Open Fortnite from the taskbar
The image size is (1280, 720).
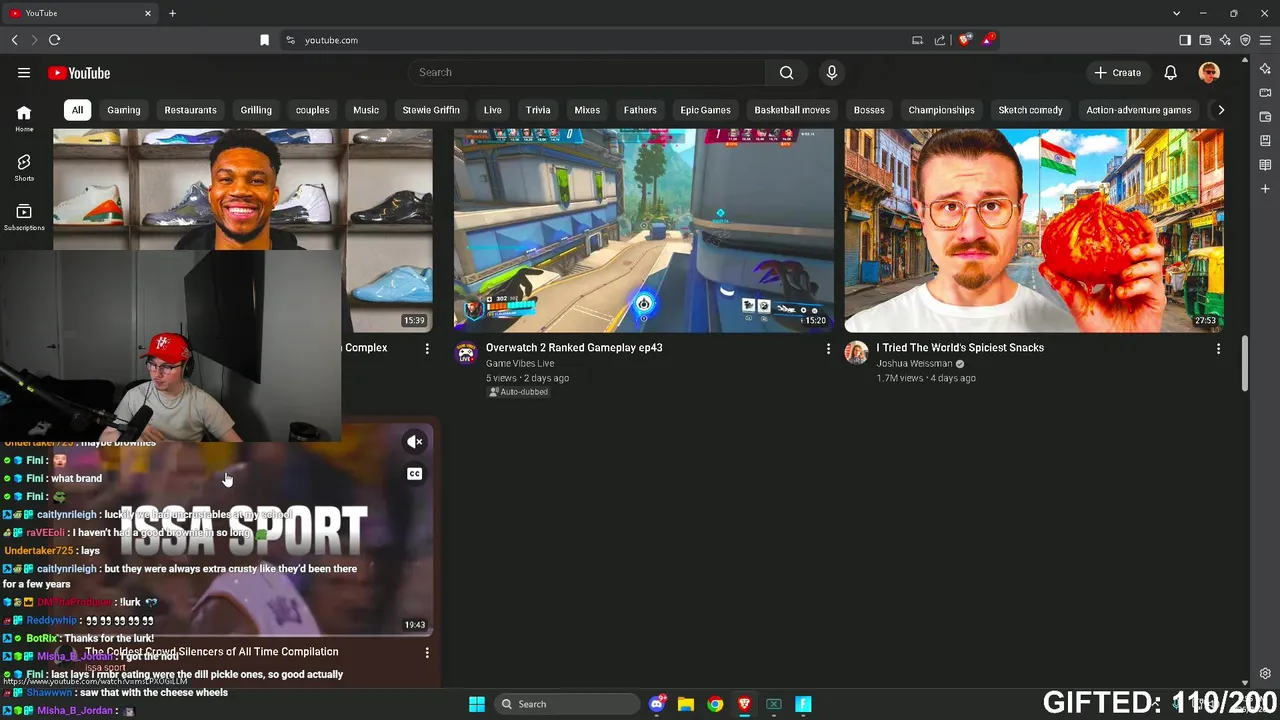point(803,704)
